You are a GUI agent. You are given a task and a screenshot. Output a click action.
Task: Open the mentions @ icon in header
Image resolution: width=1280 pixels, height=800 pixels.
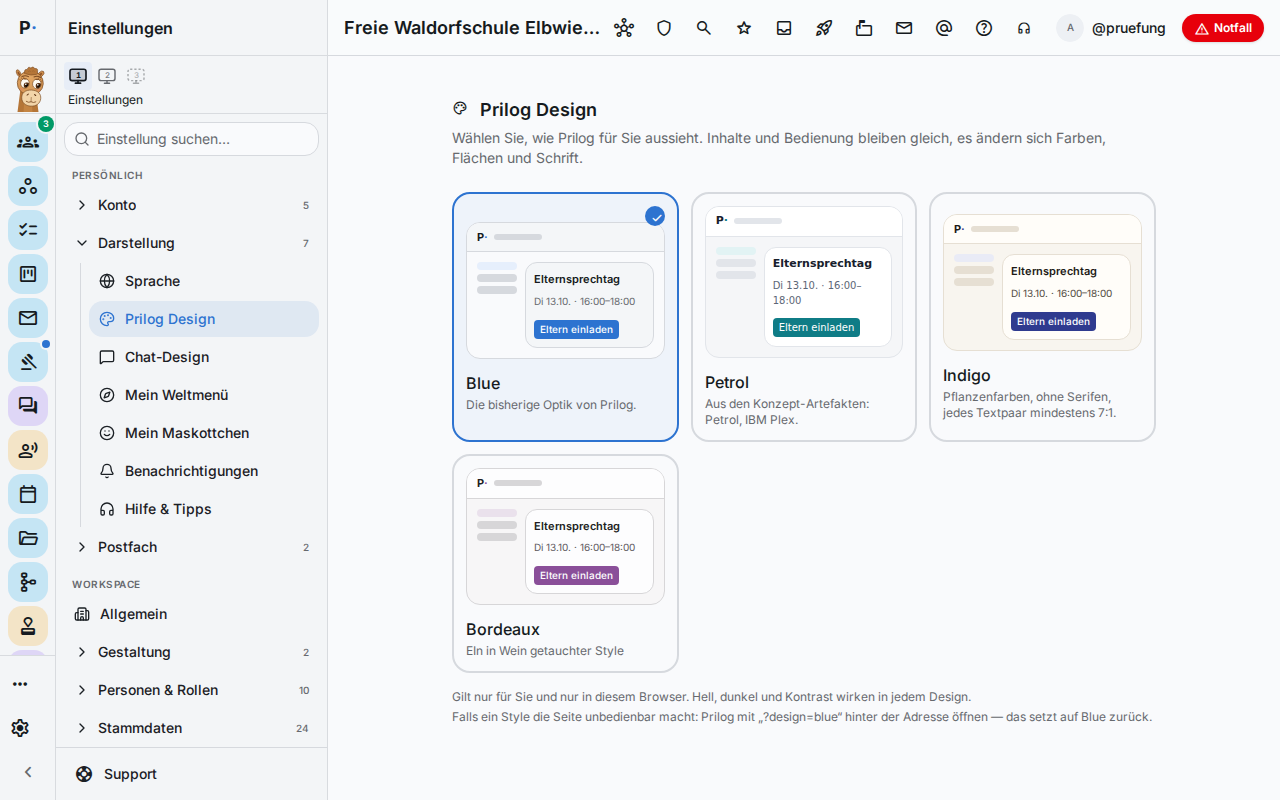pos(944,28)
